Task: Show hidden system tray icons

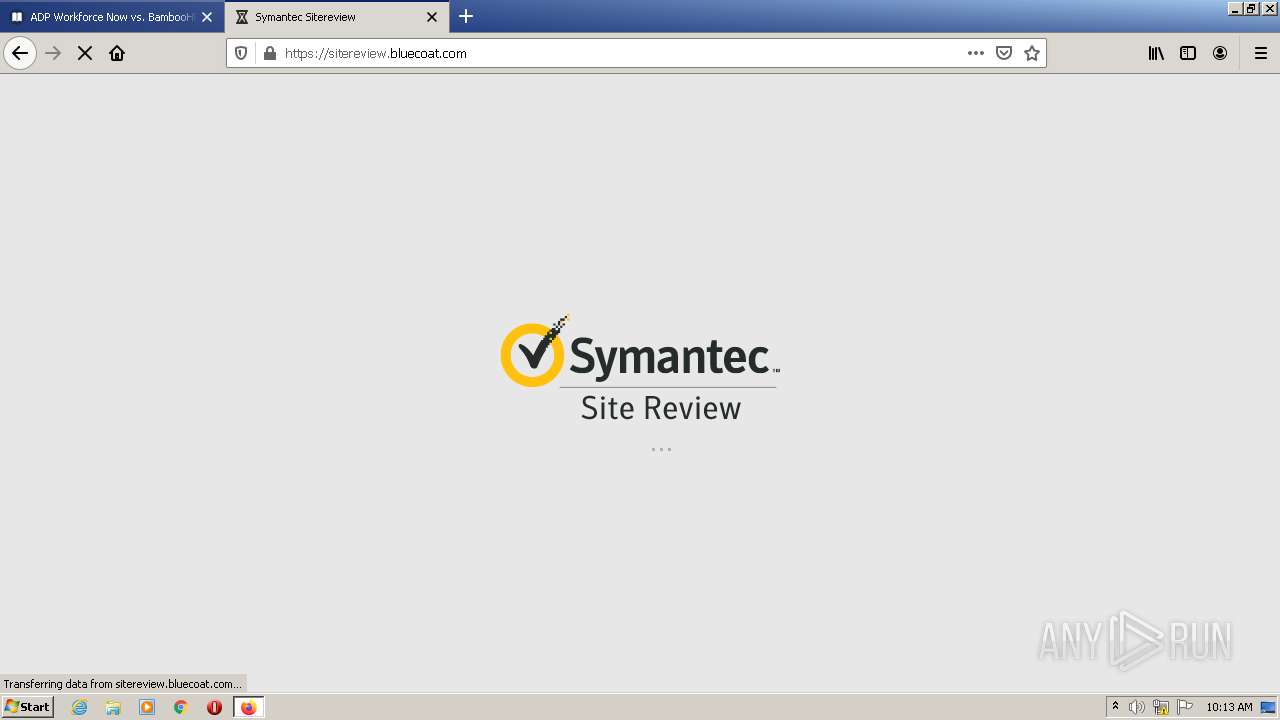Action: coord(1115,707)
